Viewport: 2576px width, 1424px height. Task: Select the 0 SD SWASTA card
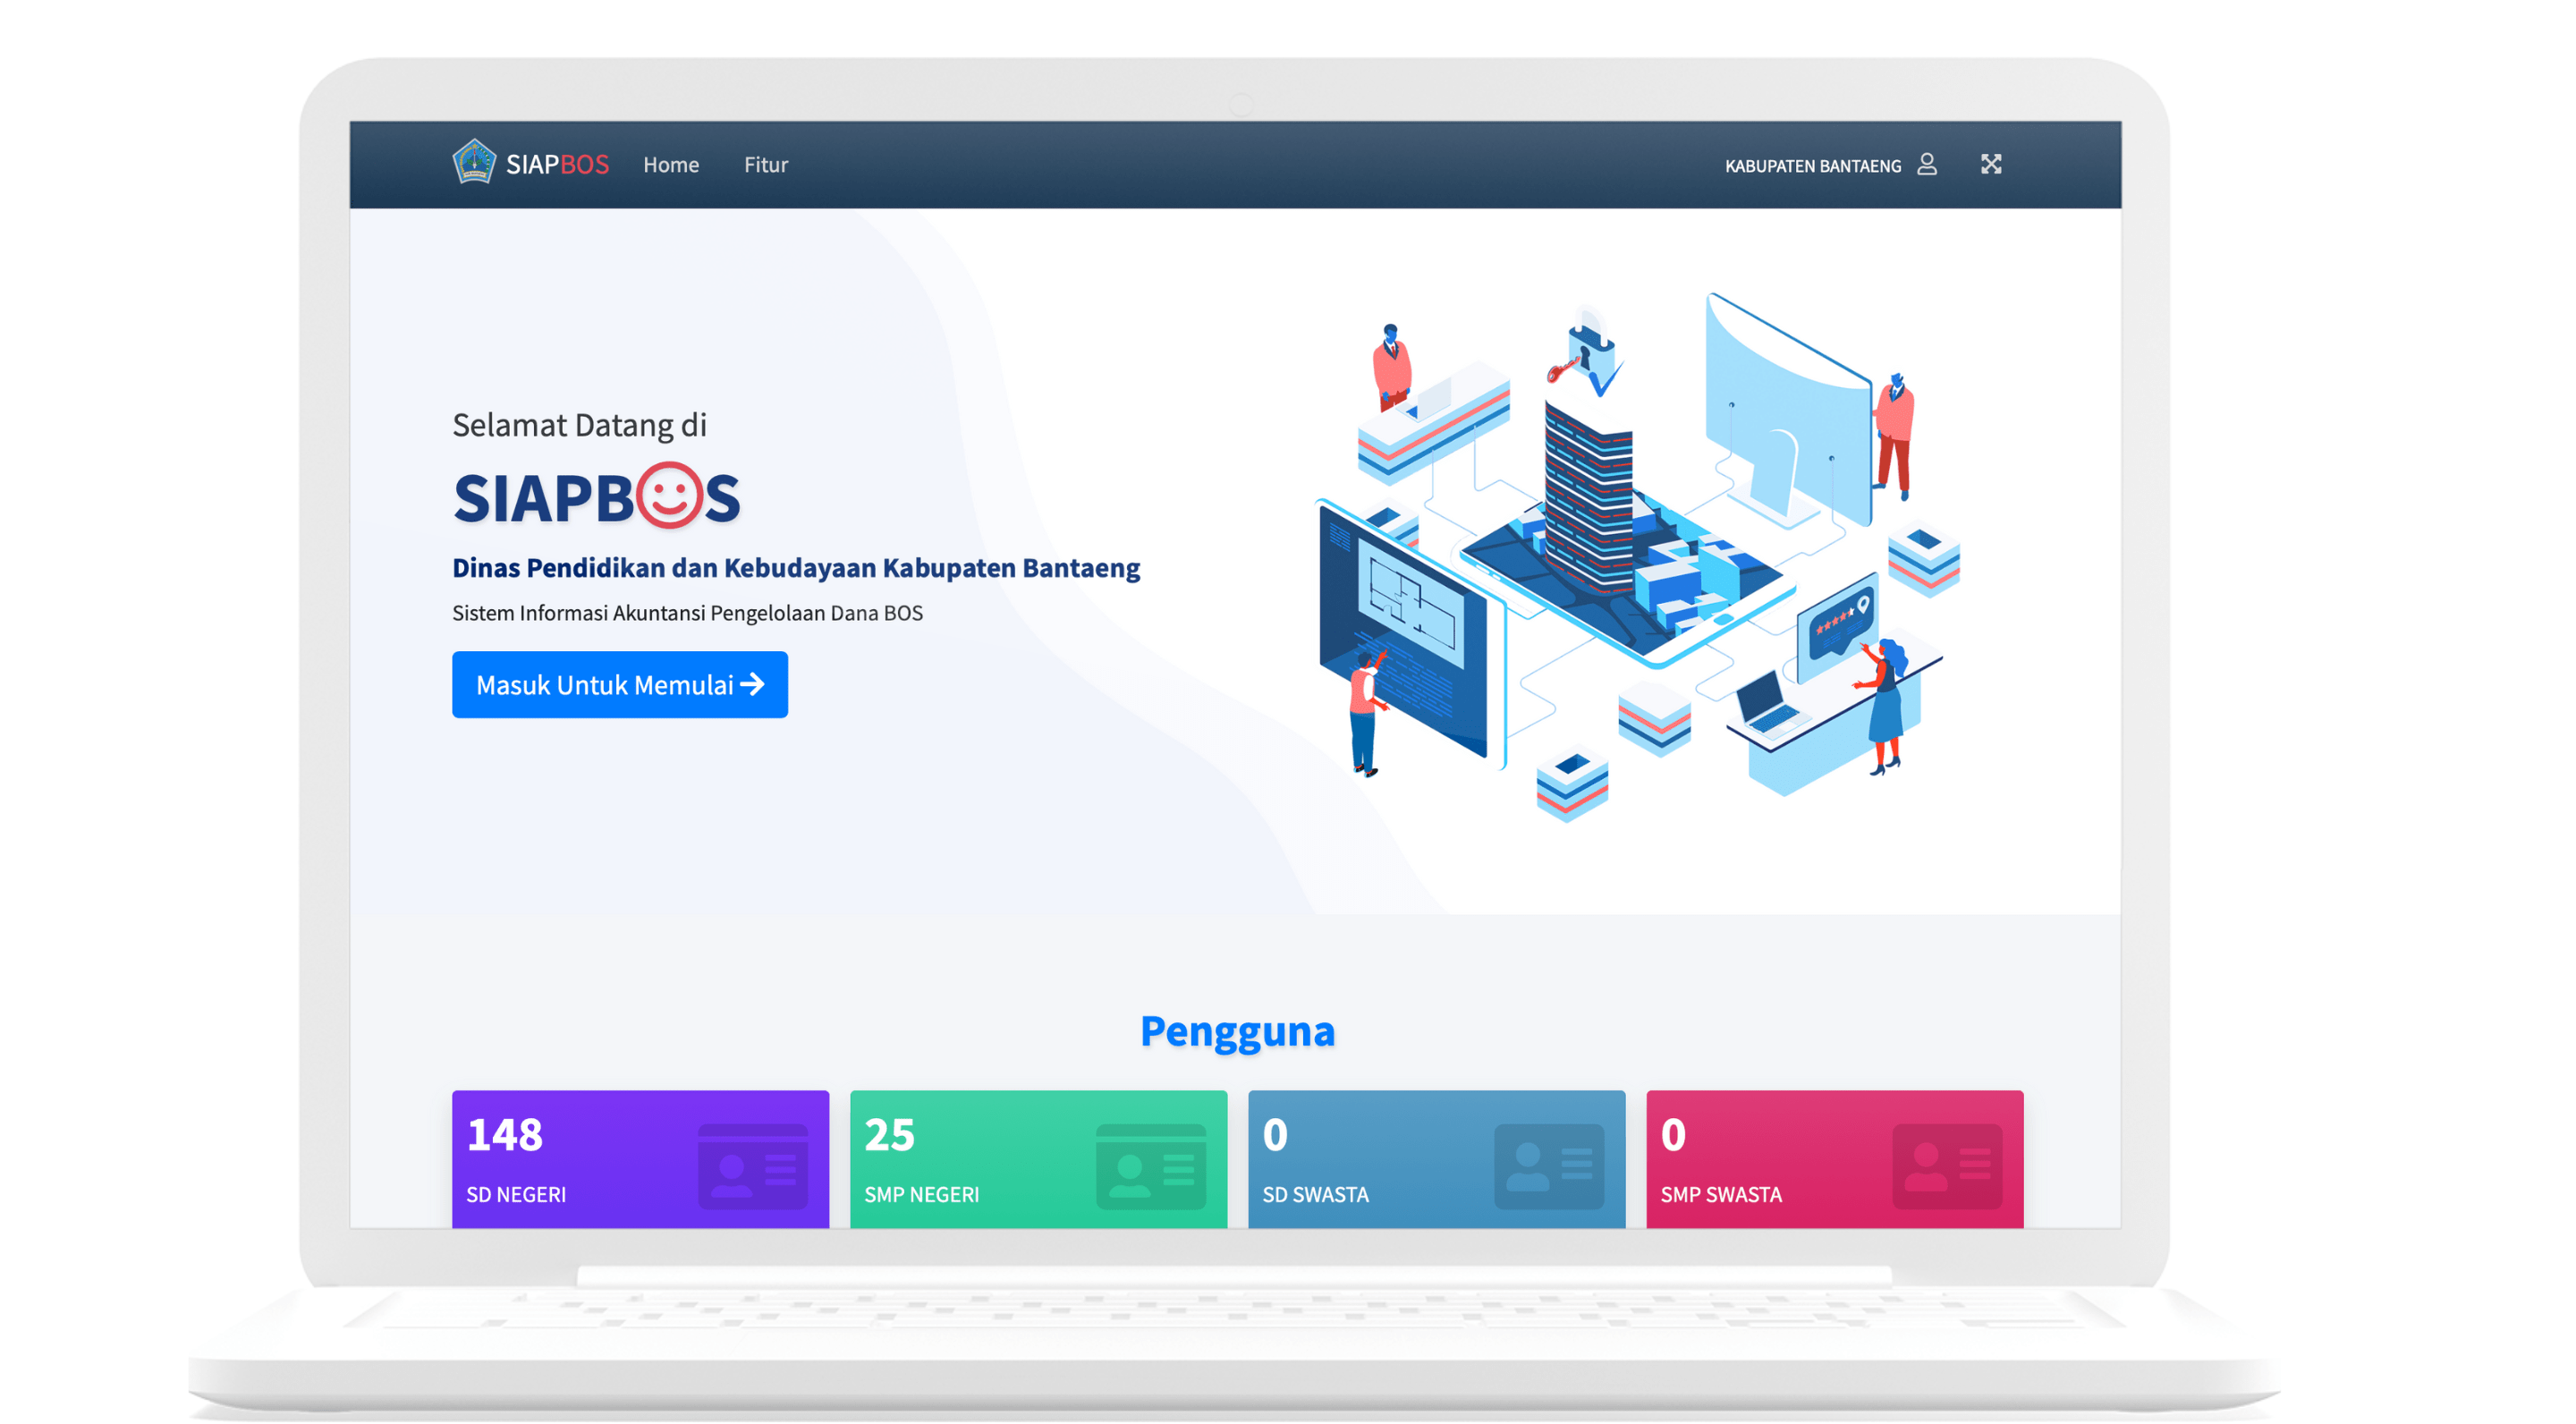pos(1436,1160)
